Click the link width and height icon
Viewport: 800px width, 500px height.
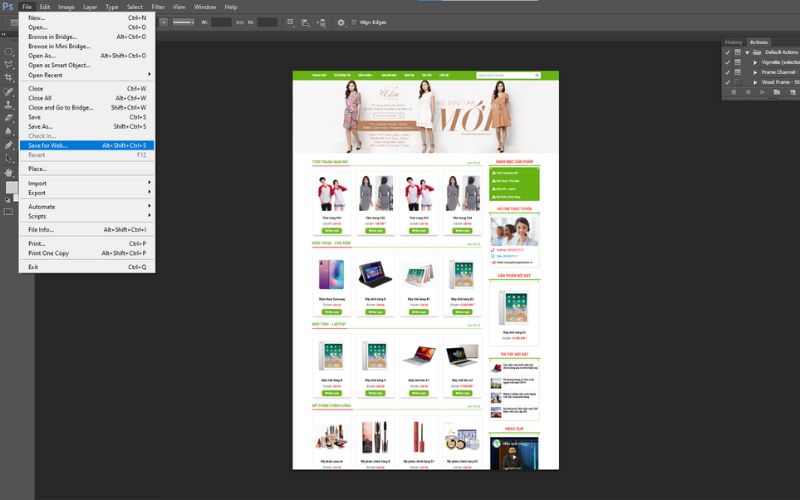click(x=240, y=21)
